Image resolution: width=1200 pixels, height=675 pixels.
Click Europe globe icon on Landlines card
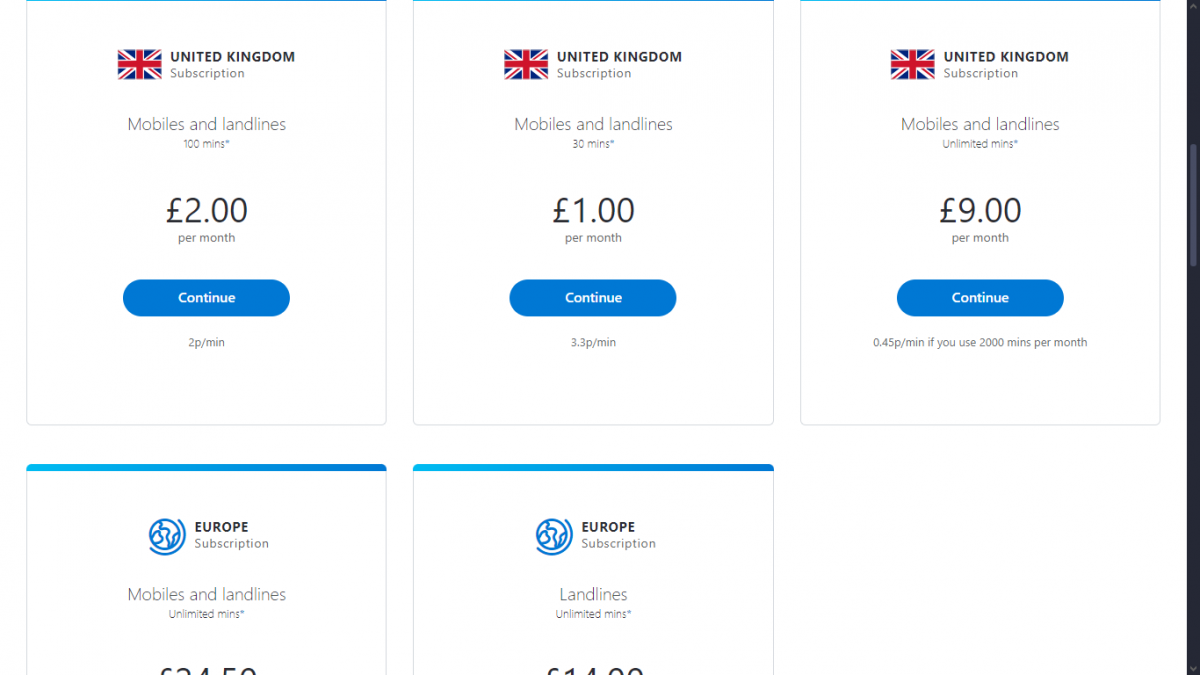(x=554, y=536)
